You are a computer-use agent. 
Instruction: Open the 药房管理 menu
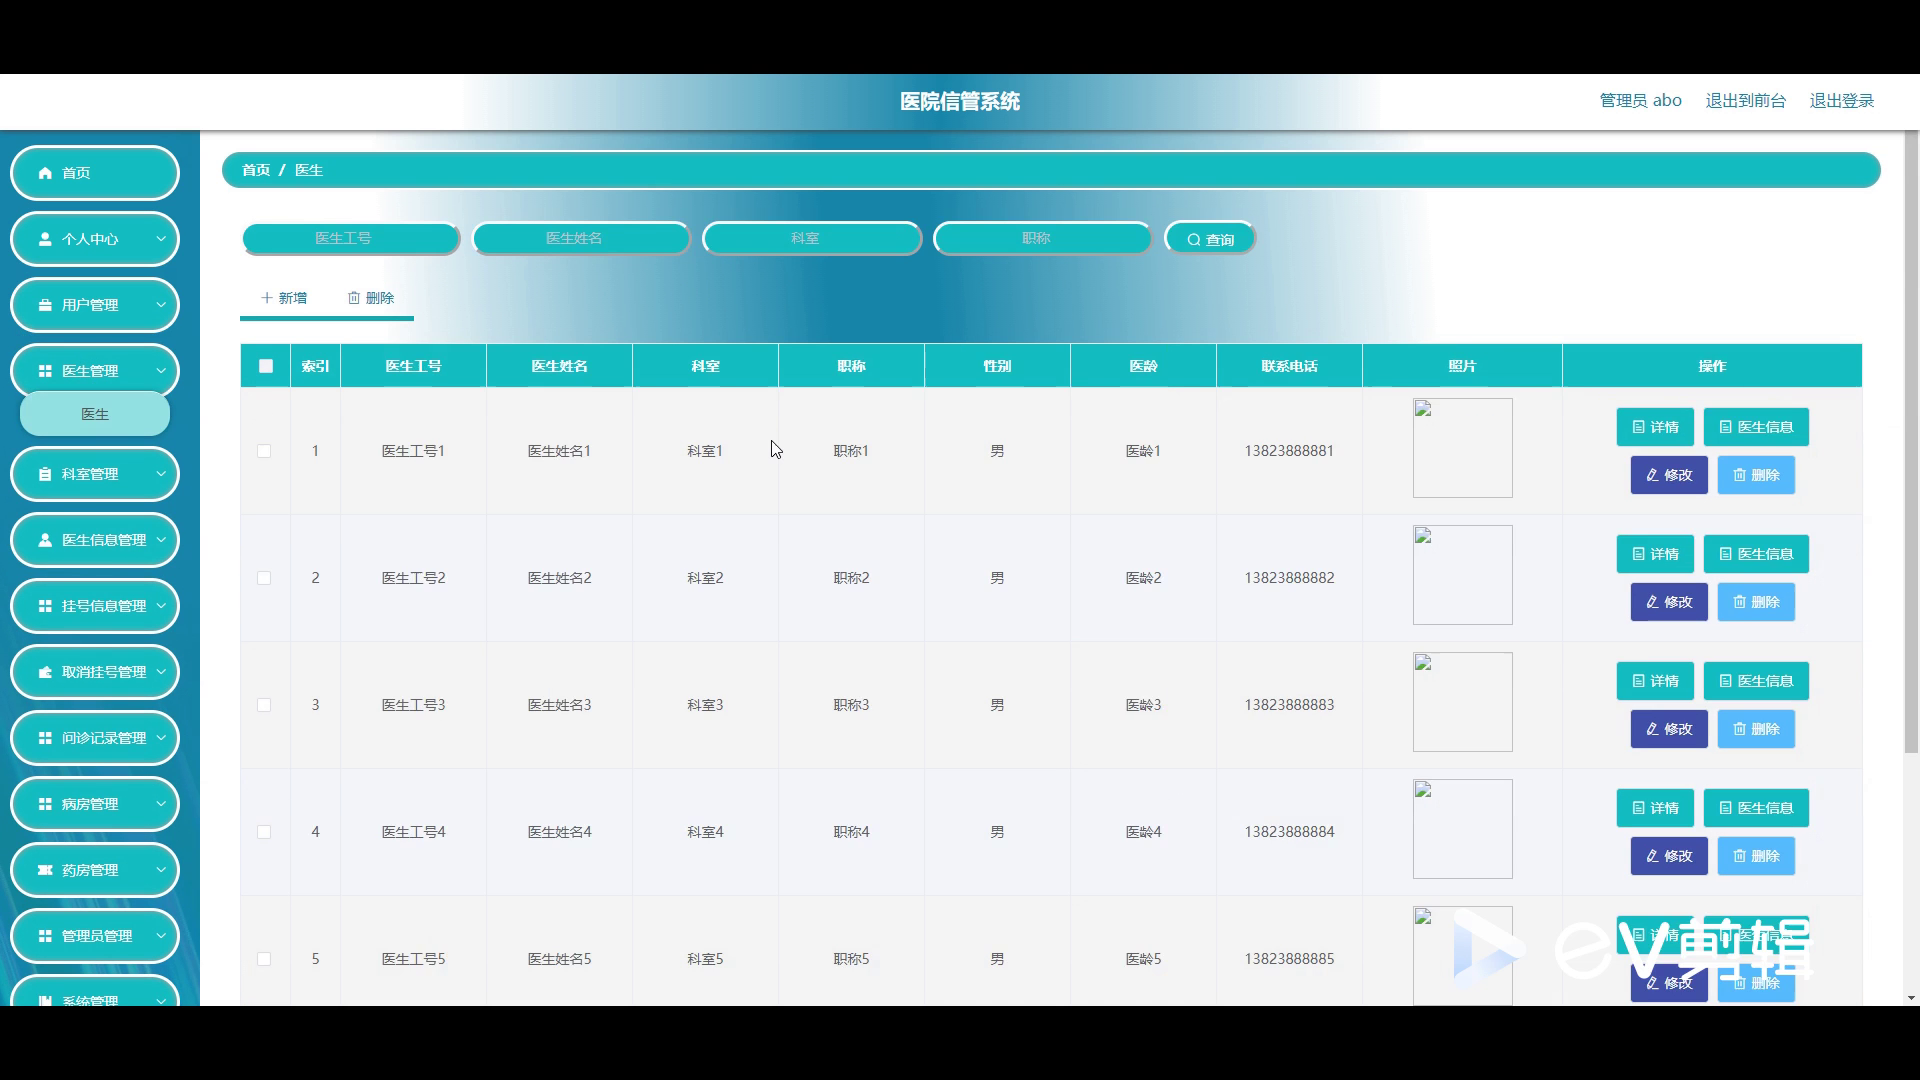coord(95,870)
